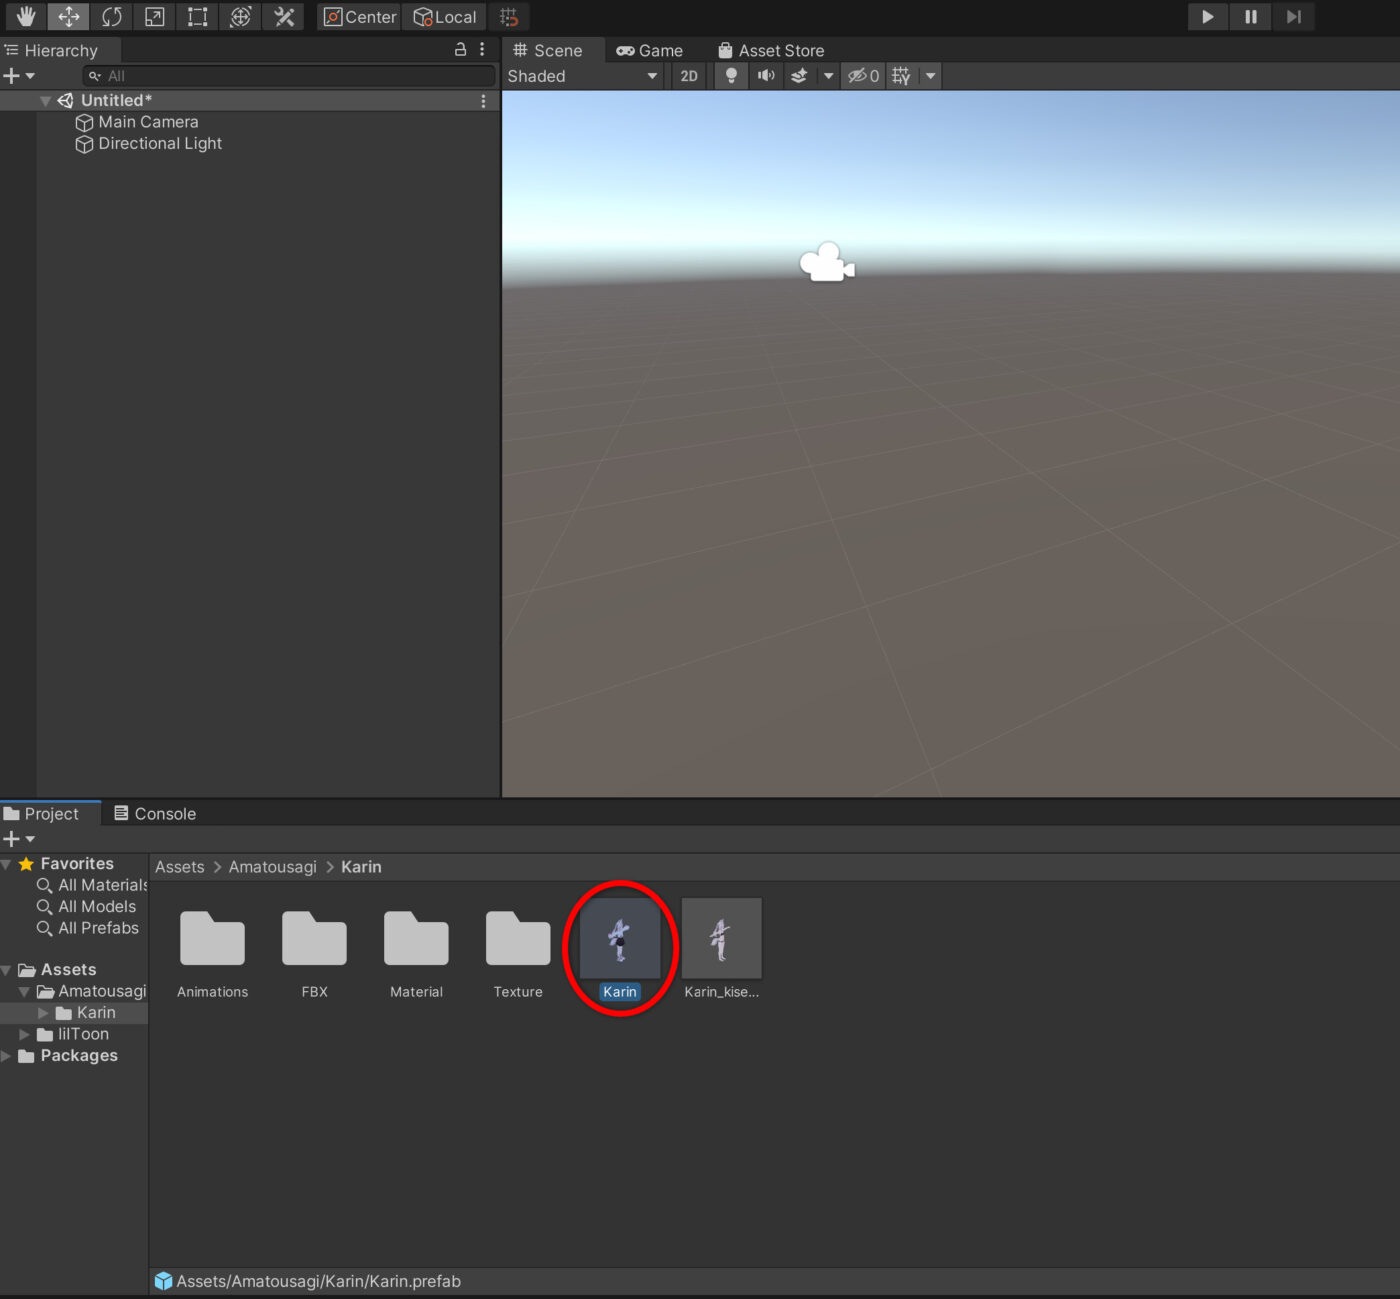Select the Karin prefab thumbnail
The height and width of the screenshot is (1299, 1400).
[620, 938]
